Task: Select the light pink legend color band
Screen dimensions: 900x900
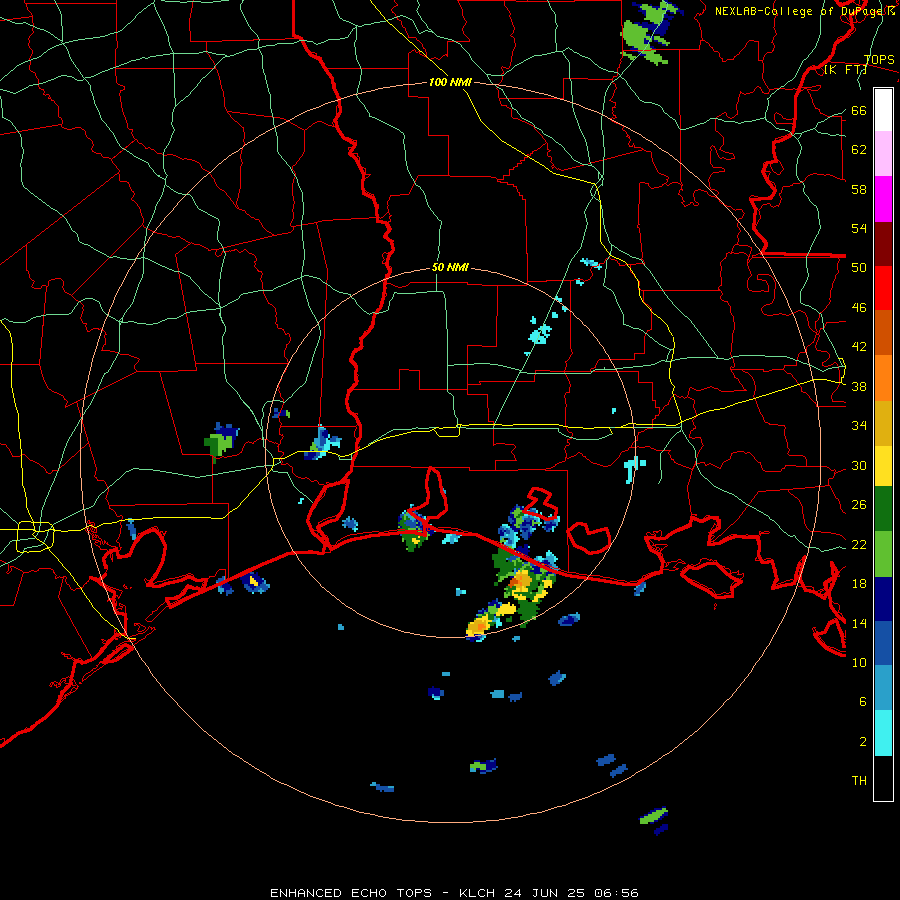Action: pos(883,153)
